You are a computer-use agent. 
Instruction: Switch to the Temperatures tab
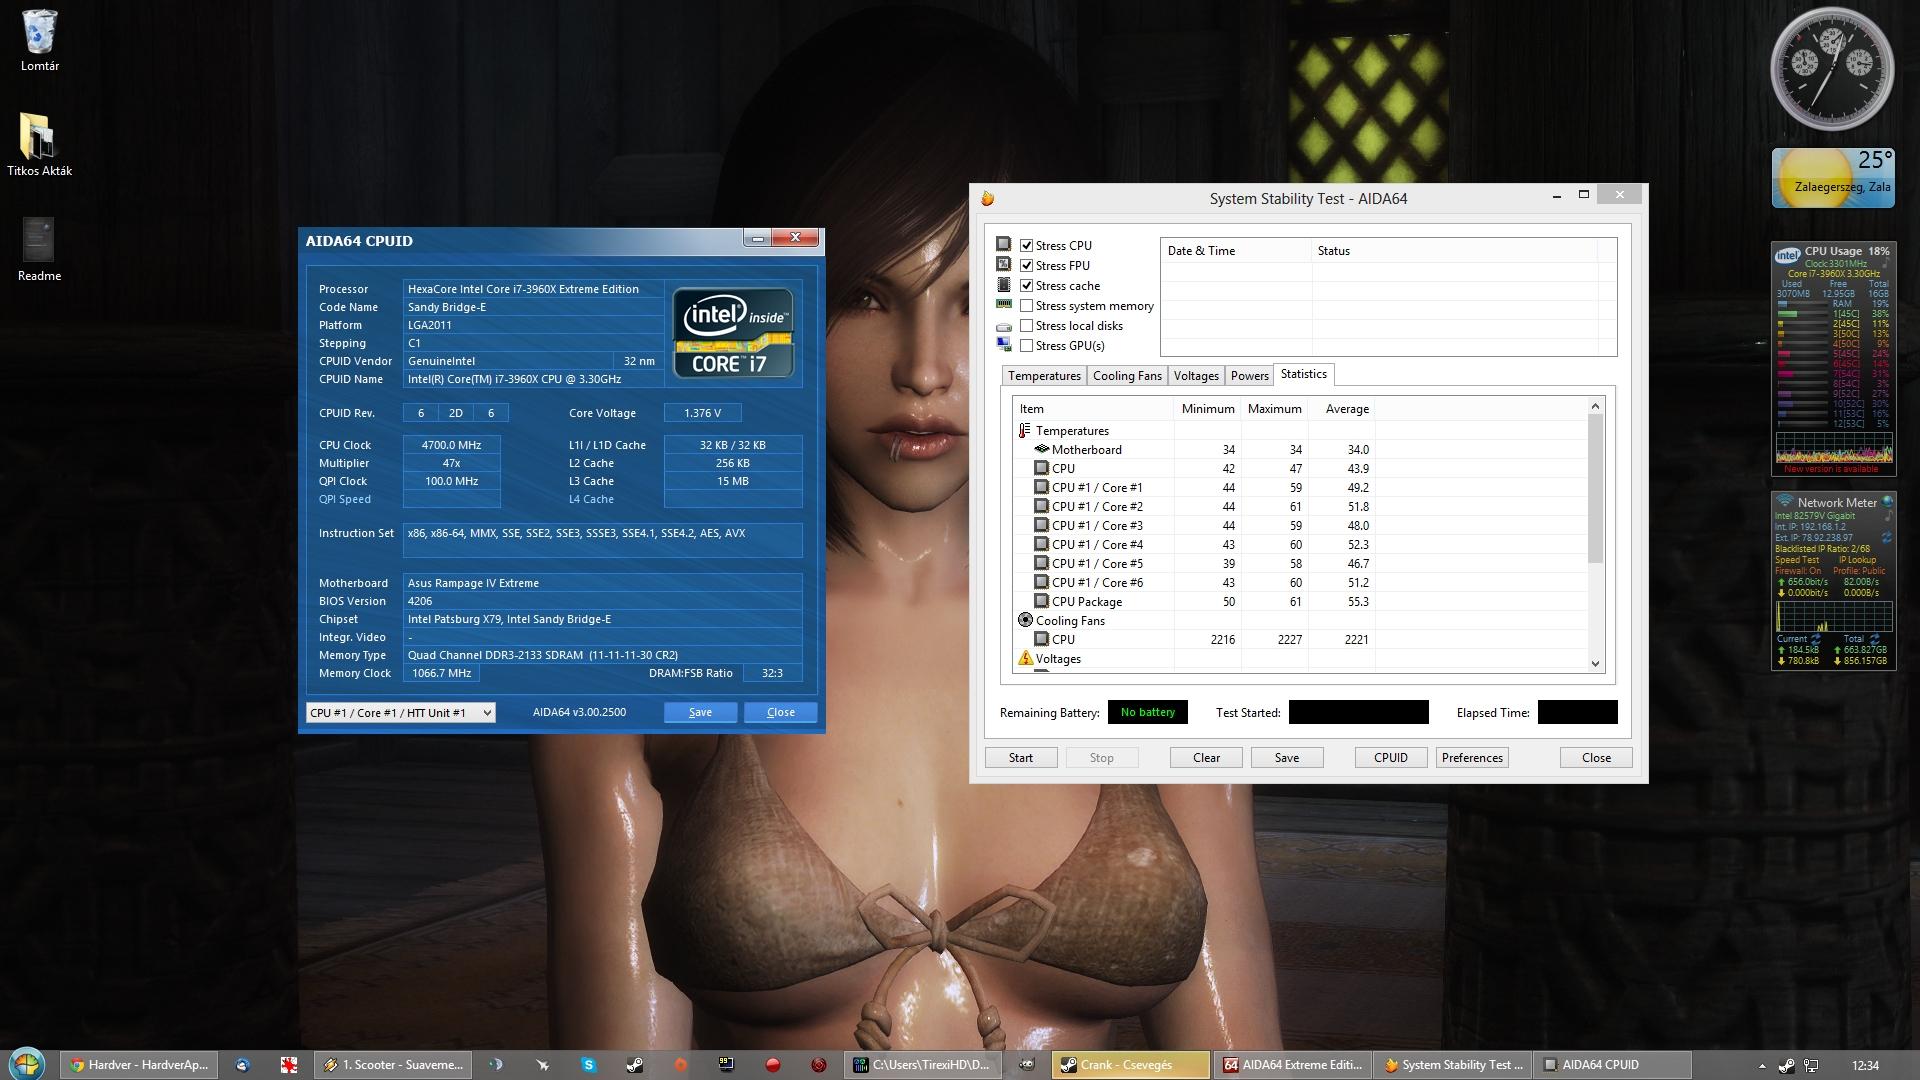[x=1044, y=376]
